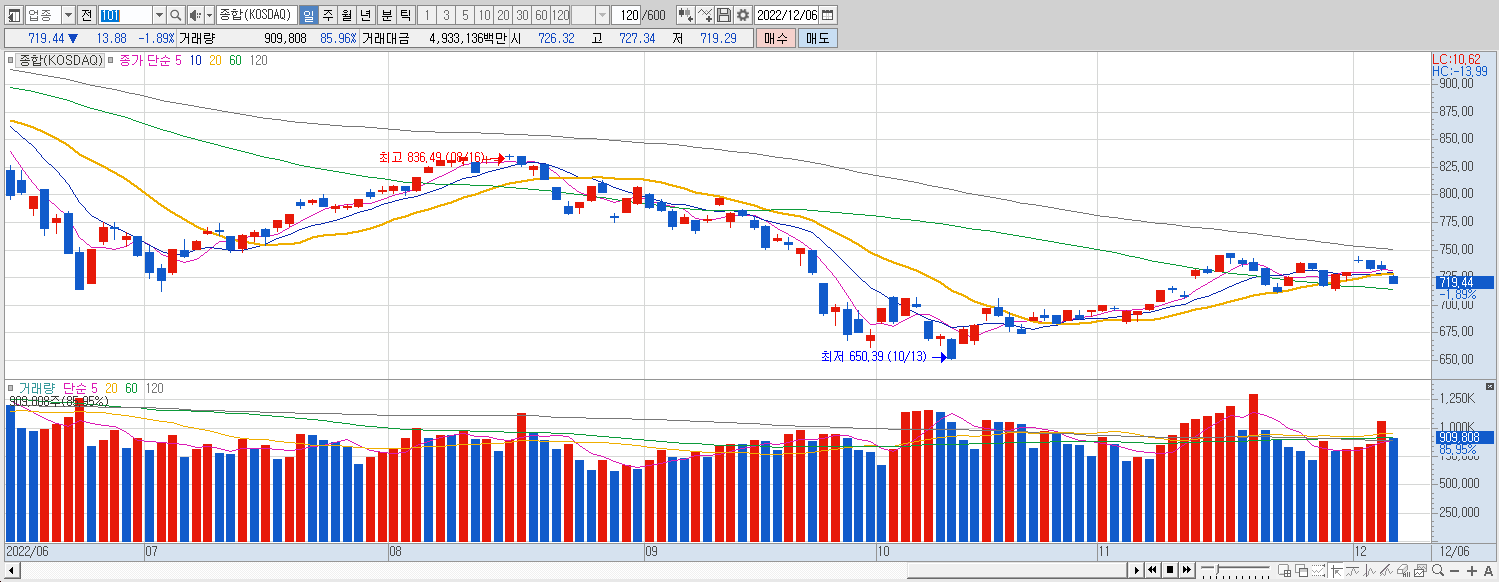Open chart settings gear icon

tap(743, 15)
